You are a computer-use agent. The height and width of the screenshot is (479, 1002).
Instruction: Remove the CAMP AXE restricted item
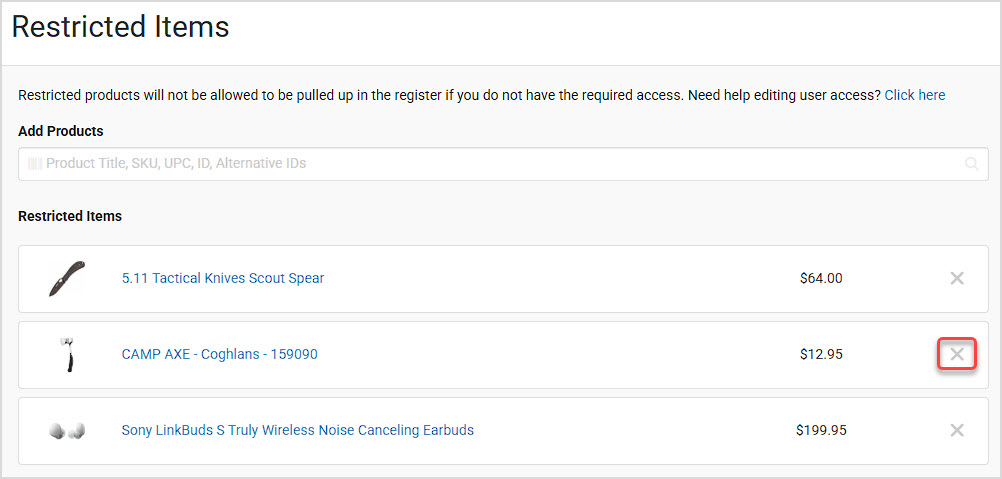point(957,354)
